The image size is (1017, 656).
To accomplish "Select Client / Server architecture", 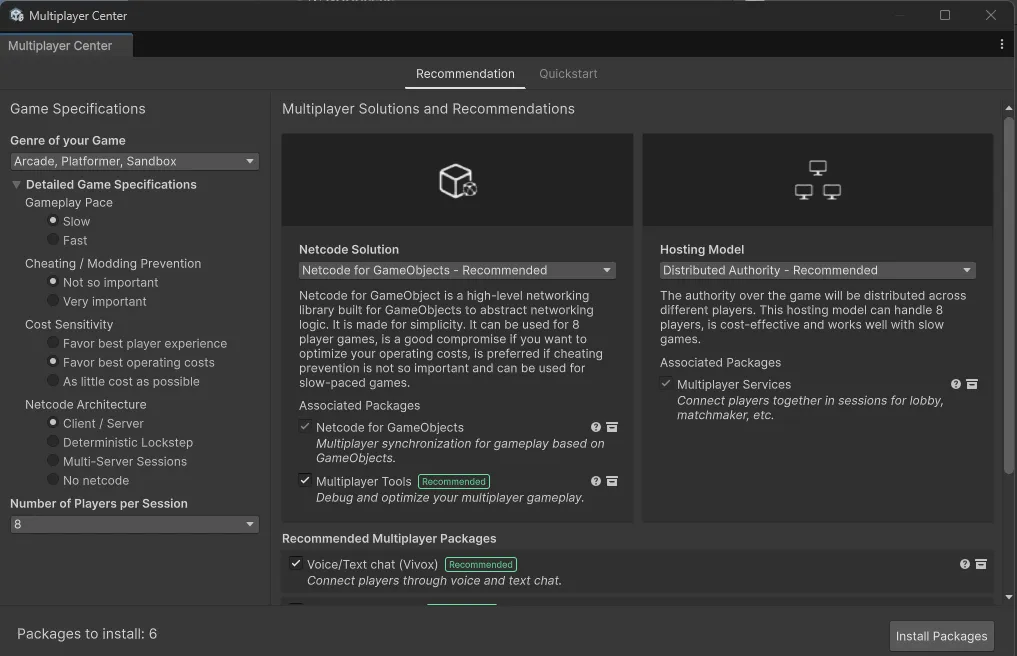I will tap(53, 422).
